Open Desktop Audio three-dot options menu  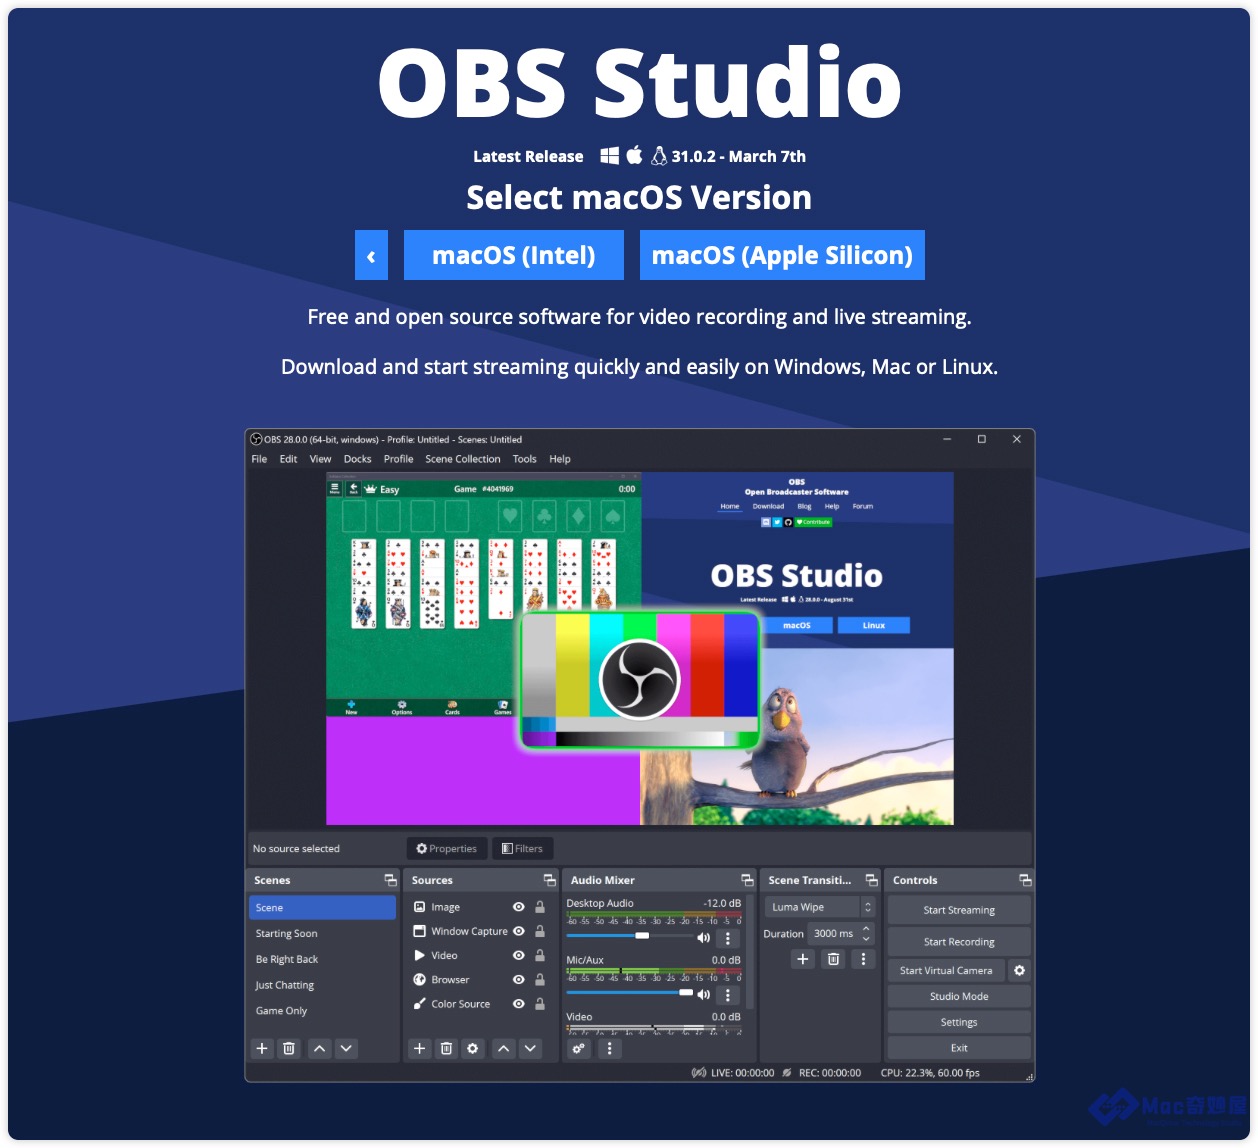tap(728, 938)
